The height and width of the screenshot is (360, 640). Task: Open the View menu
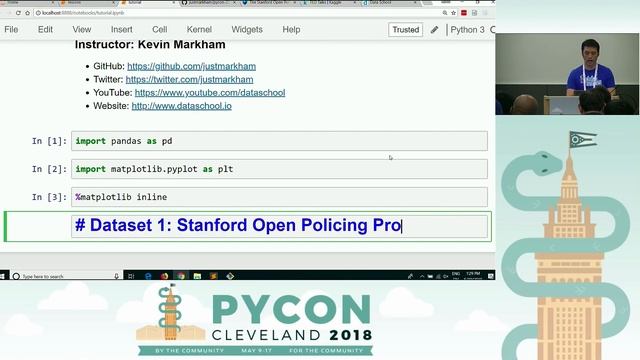pos(82,29)
